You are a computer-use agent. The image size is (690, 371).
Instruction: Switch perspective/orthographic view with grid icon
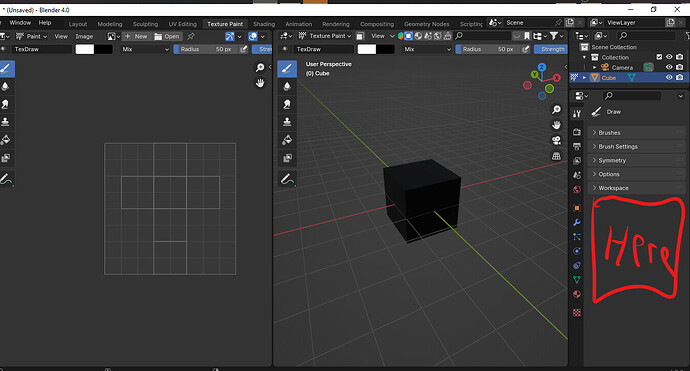556,156
